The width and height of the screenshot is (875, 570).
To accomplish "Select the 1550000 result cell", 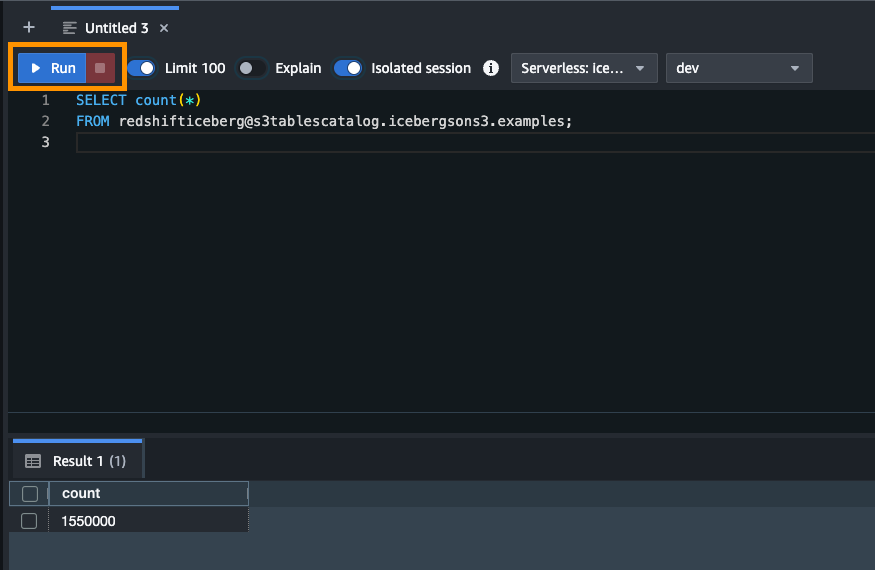I will point(148,521).
